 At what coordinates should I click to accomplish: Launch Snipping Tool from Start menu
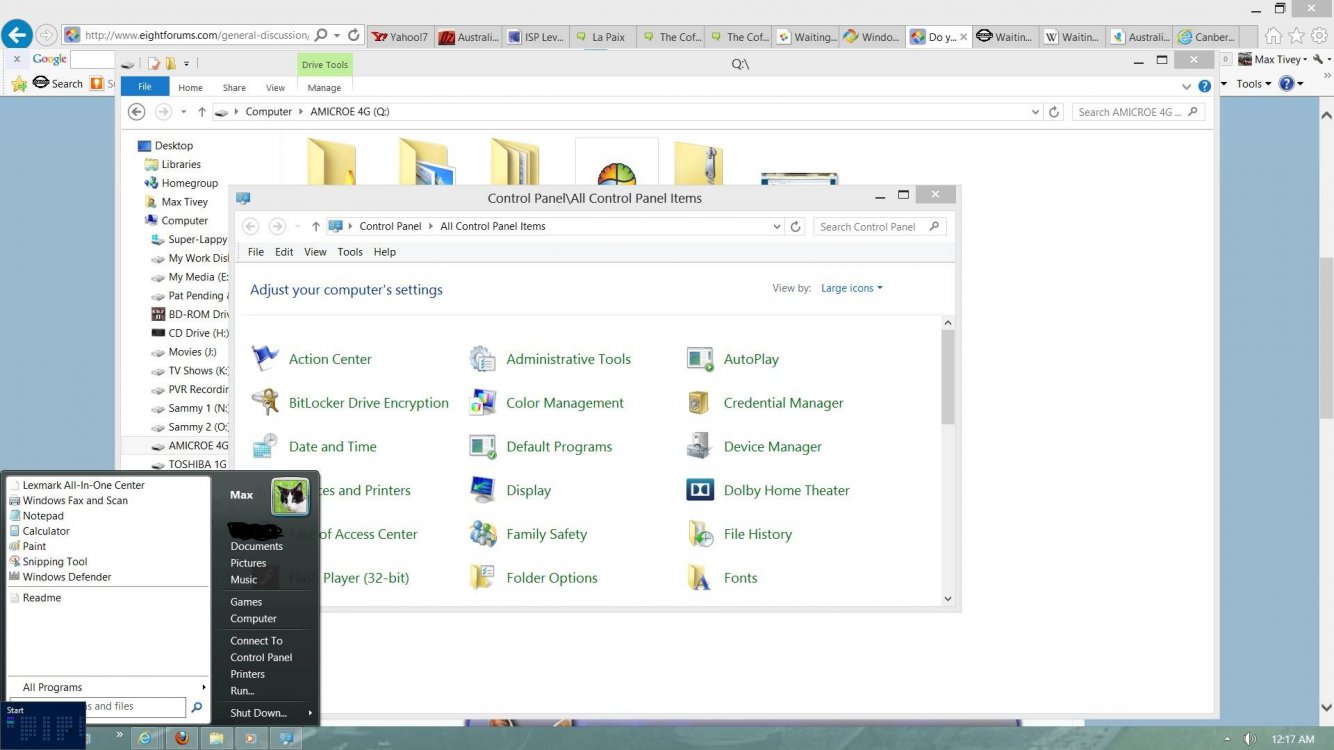(x=55, y=562)
